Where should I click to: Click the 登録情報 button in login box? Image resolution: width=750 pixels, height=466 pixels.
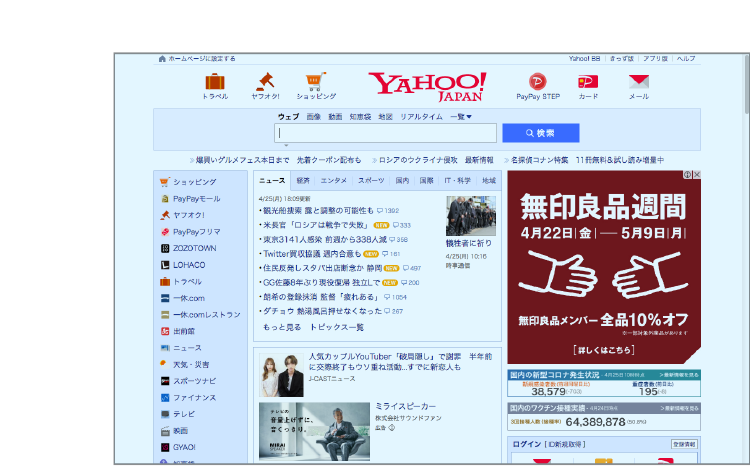pyautogui.click(x=684, y=444)
